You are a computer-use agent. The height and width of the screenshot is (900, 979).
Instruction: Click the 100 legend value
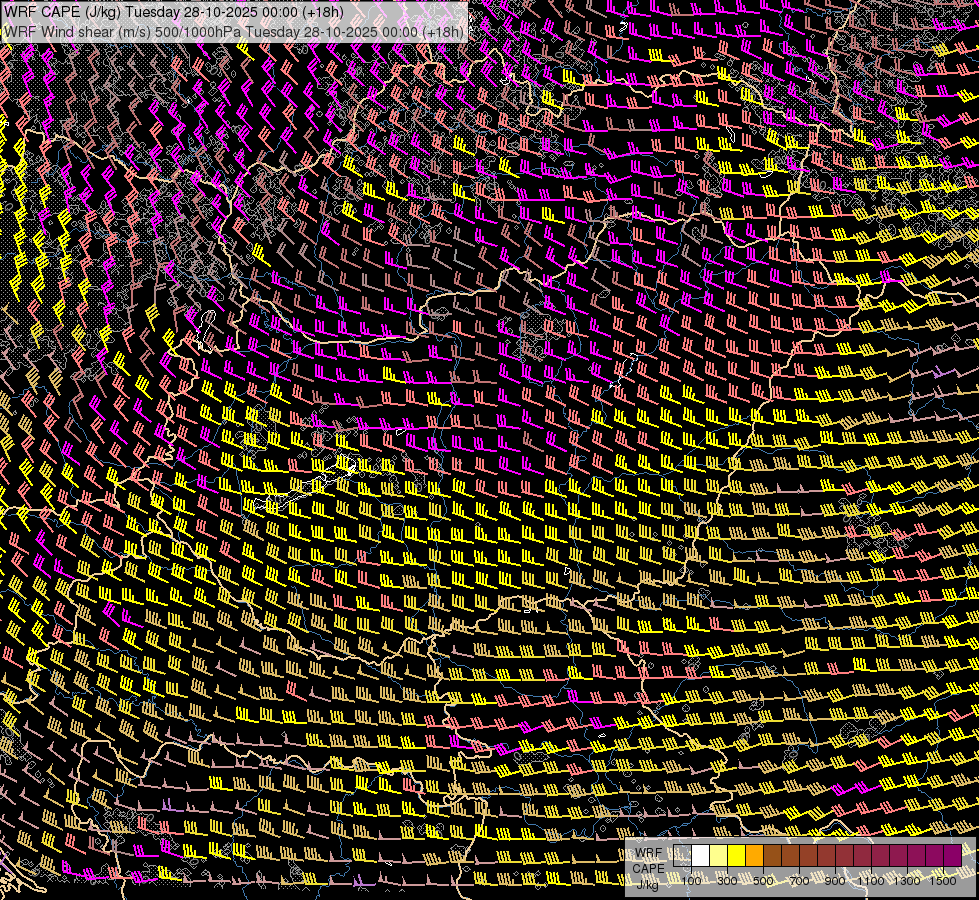[691, 881]
